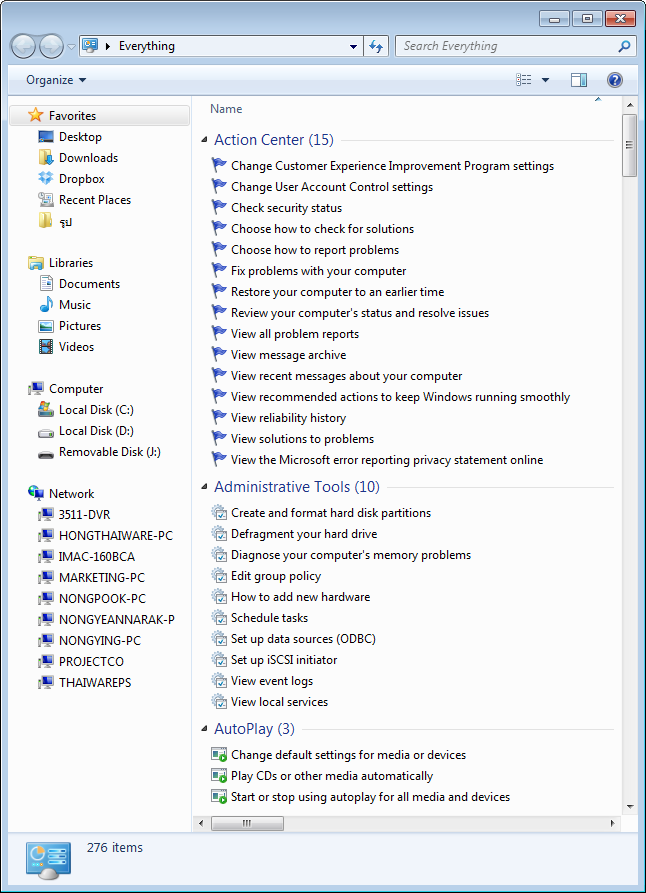646x893 pixels.
Task: Click the Back navigation arrow
Action: click(x=23, y=46)
